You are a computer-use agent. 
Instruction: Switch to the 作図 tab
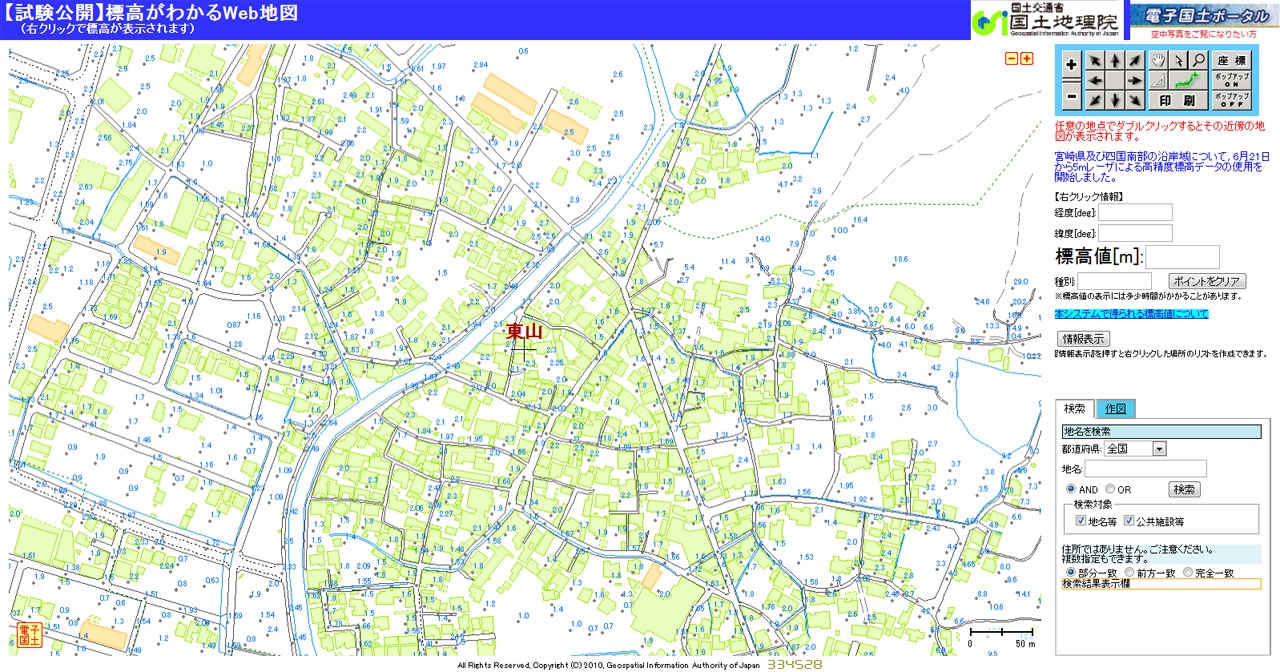[x=1115, y=409]
